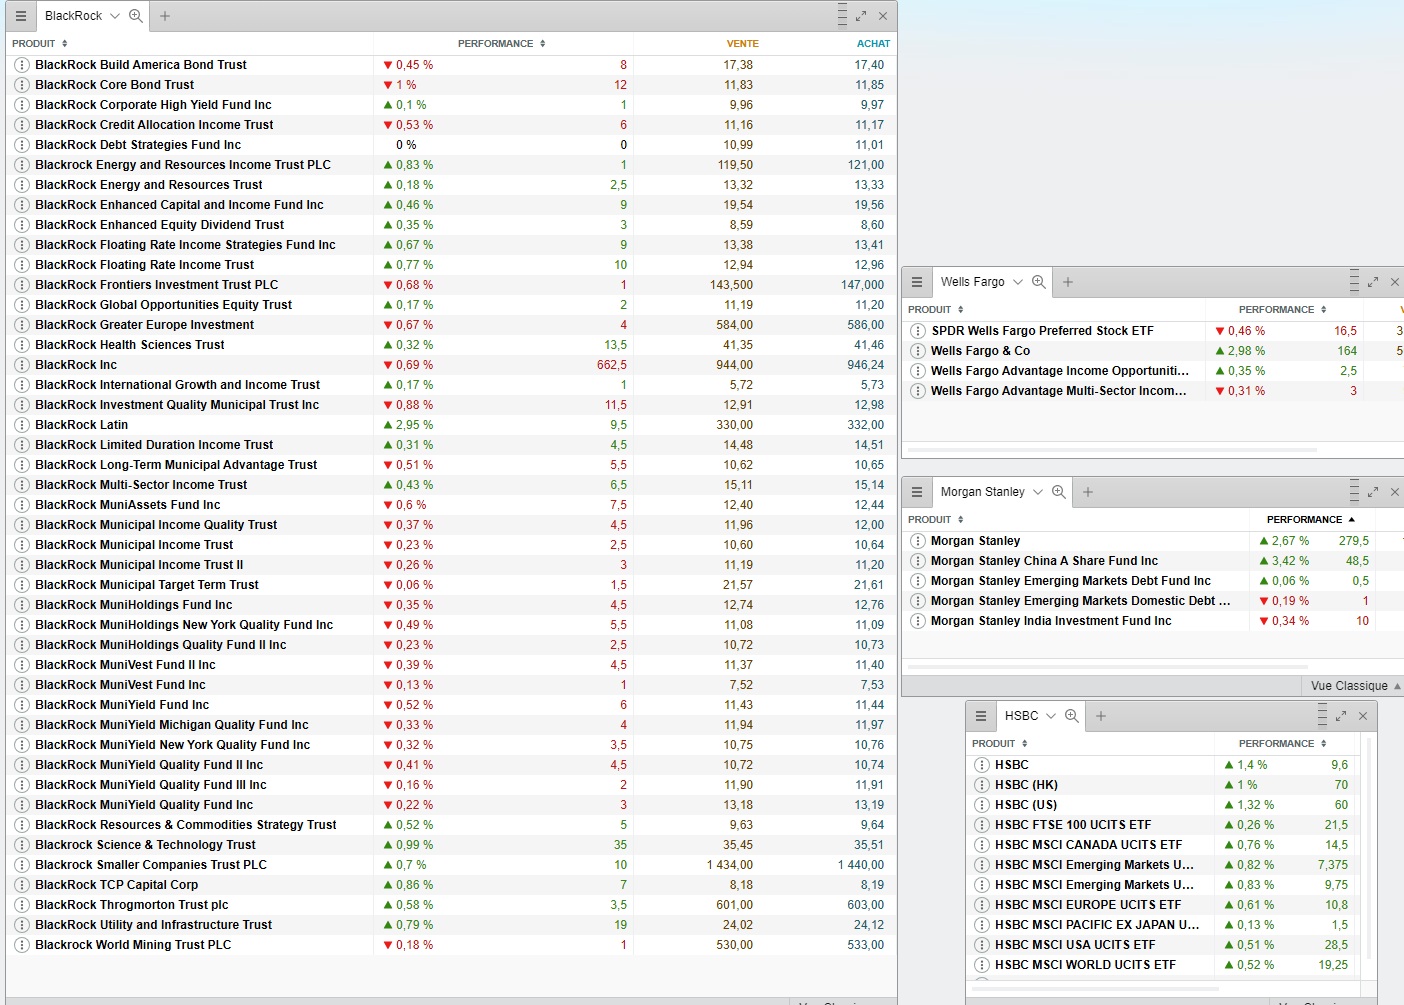1404x1005 pixels.
Task: Open the options icon beside BlackRock Core Bond Trust
Action: coord(22,85)
